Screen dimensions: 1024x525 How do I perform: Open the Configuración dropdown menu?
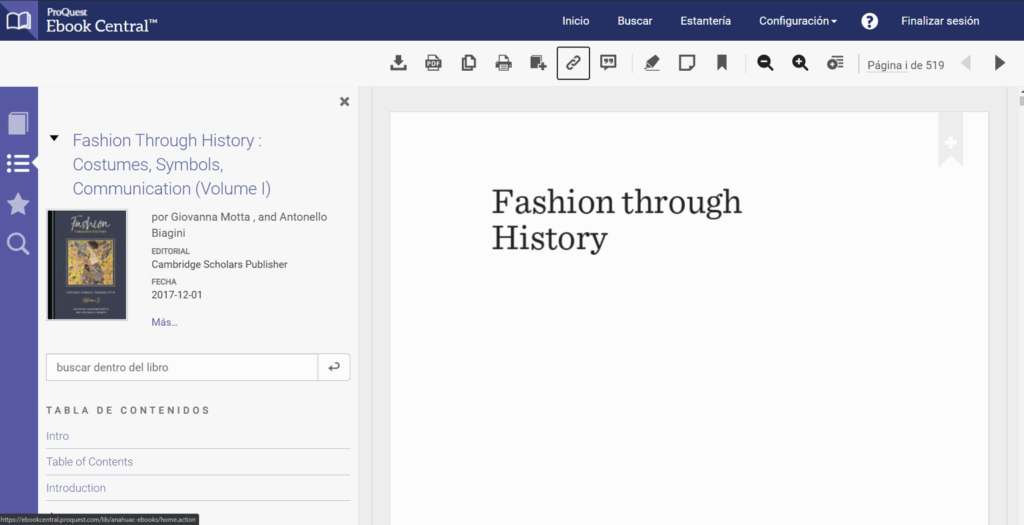(x=797, y=21)
